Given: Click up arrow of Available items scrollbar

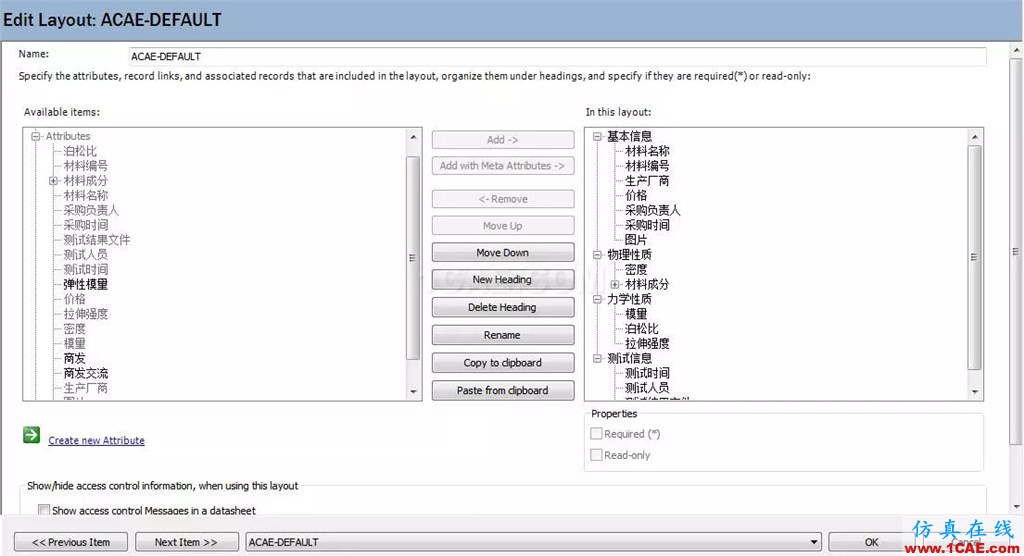Looking at the screenshot, I should coord(413,137).
